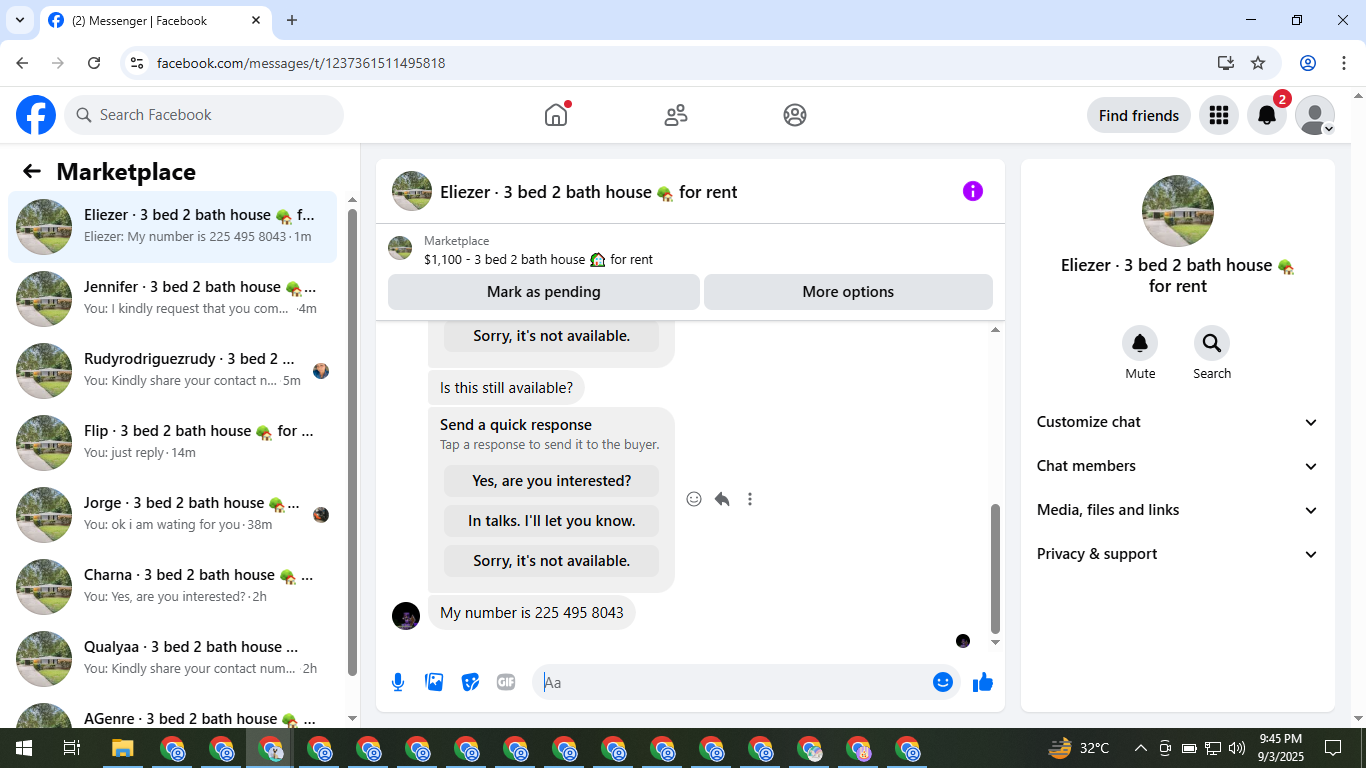The image size is (1366, 768).
Task: Click the chat messages scrollbar thumb
Action: (995, 568)
